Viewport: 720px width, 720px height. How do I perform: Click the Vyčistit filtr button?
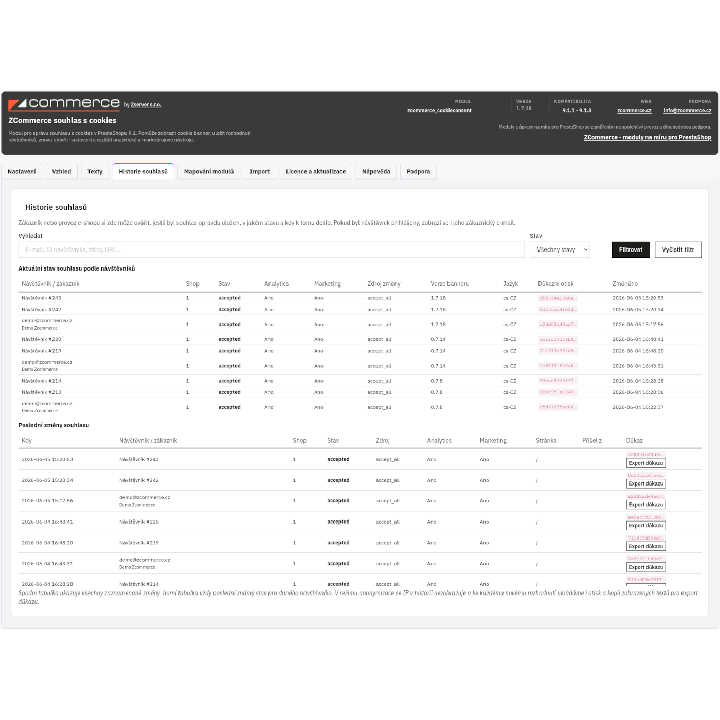coord(678,249)
